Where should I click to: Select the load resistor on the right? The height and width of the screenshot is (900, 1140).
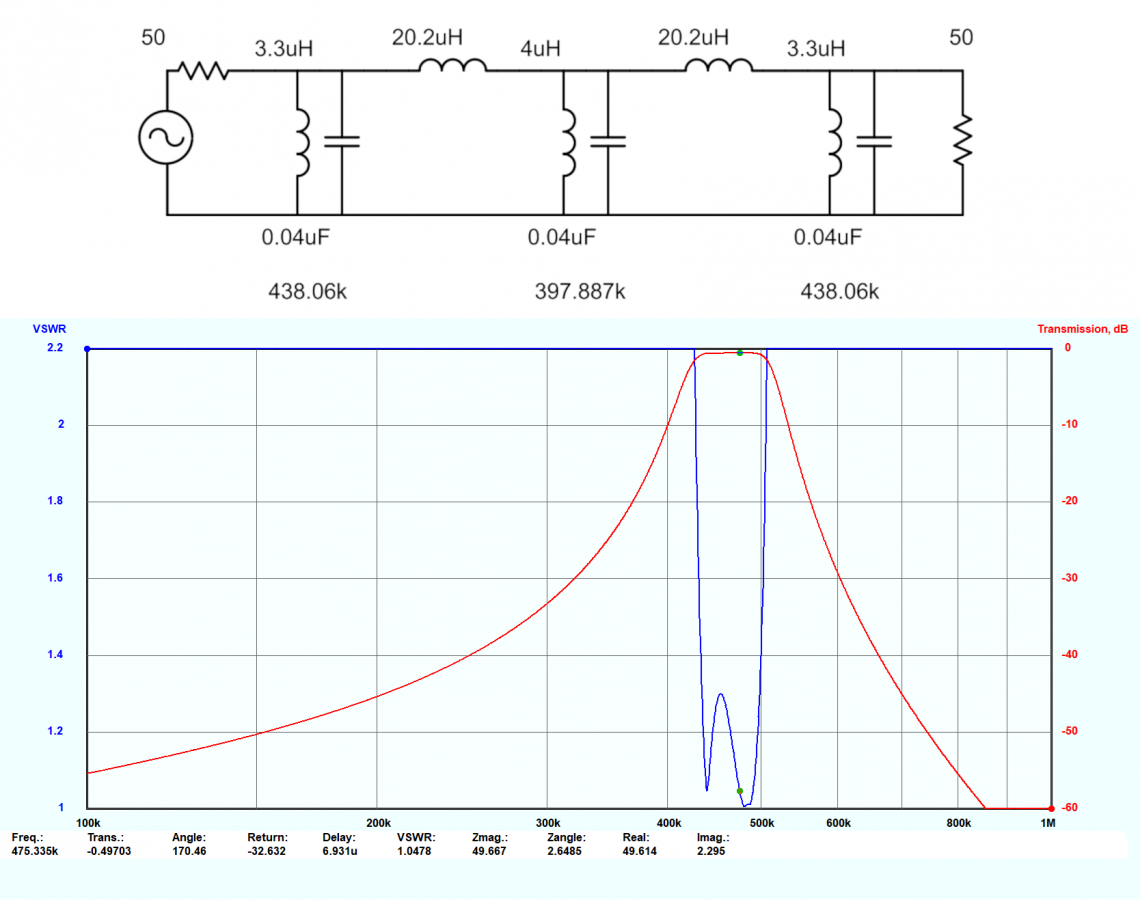click(962, 141)
